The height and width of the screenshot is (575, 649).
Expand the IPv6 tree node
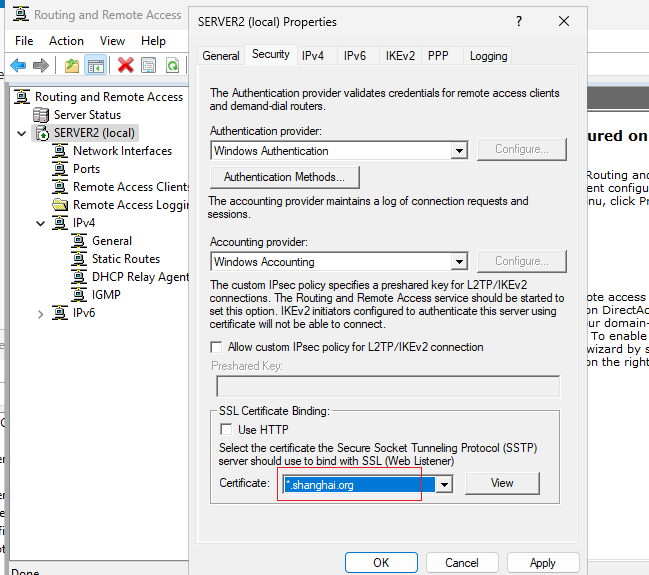40,315
